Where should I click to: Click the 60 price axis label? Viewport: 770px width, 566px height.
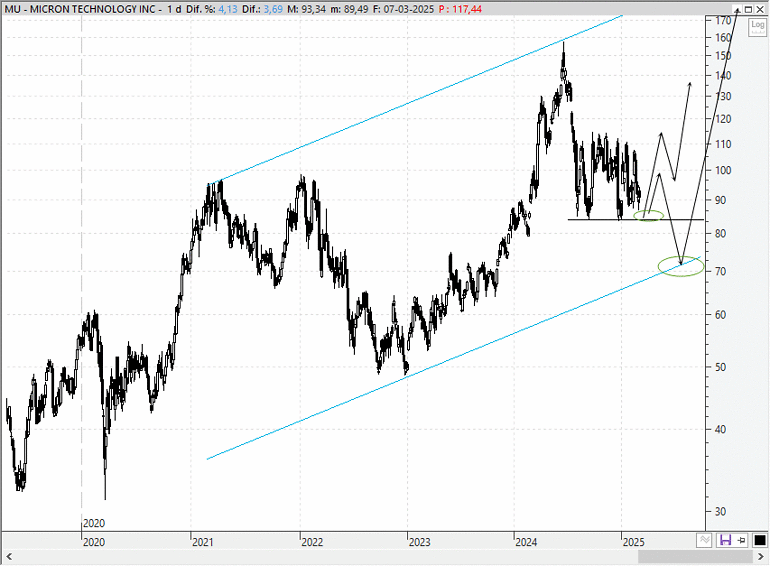click(x=720, y=315)
